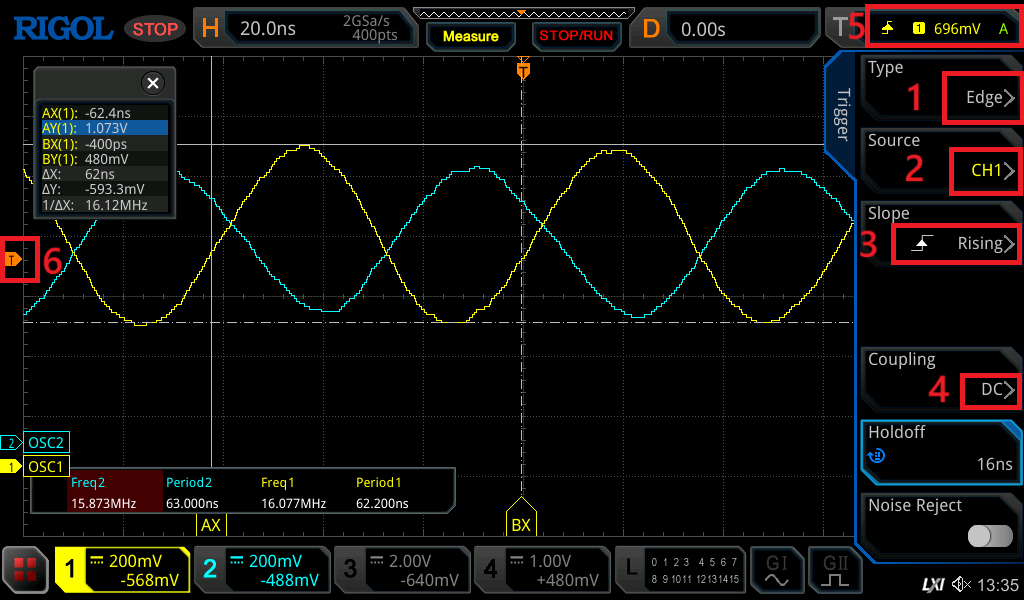The height and width of the screenshot is (600, 1024).
Task: Open the red grid main menu icon
Action: click(x=26, y=570)
